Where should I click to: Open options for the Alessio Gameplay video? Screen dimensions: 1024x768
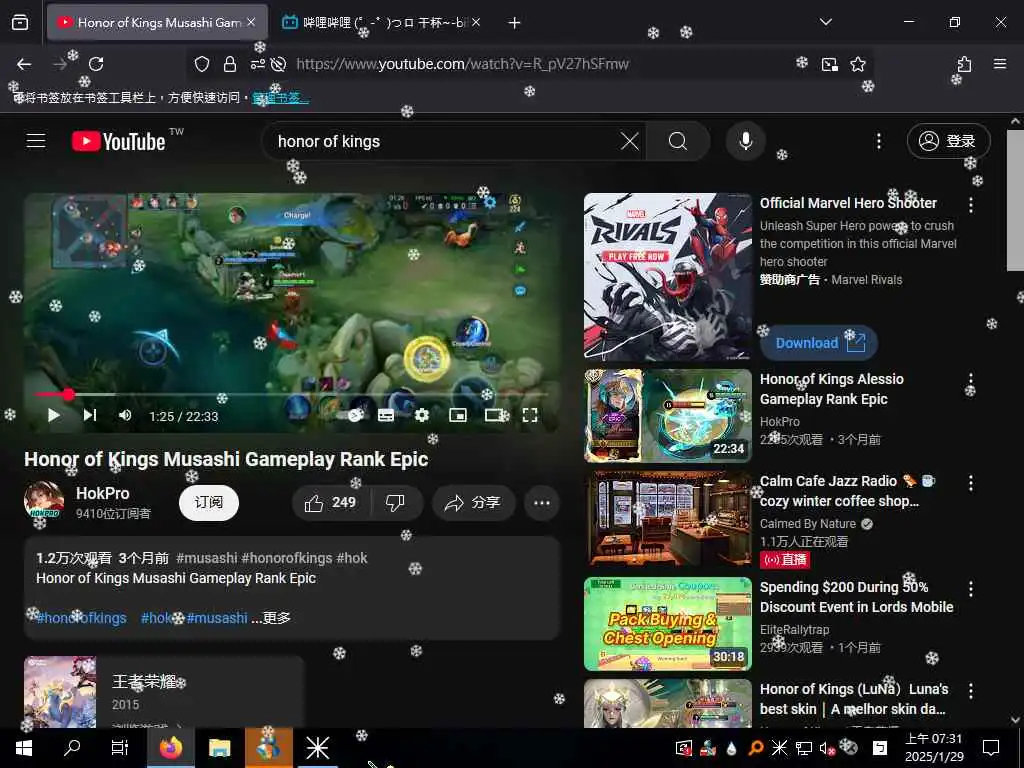point(970,381)
